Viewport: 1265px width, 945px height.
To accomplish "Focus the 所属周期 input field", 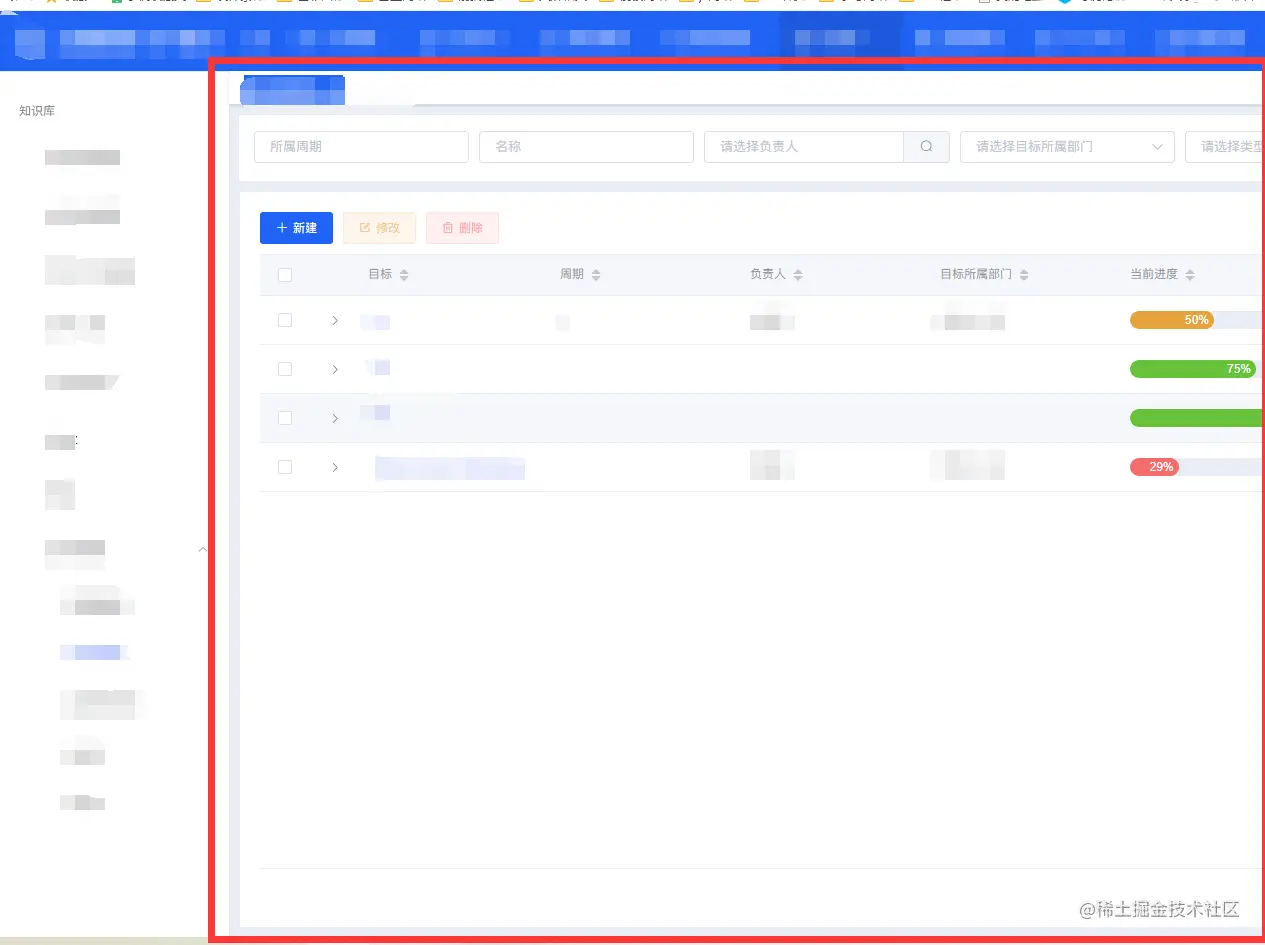I will tap(361, 146).
